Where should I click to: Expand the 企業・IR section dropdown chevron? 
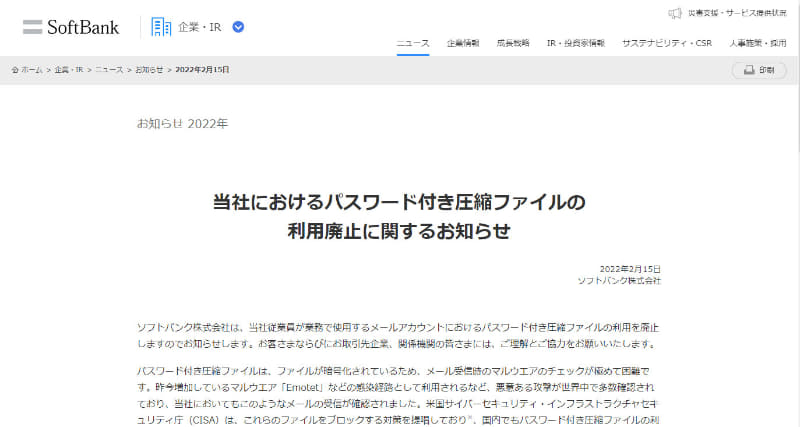pos(238,27)
